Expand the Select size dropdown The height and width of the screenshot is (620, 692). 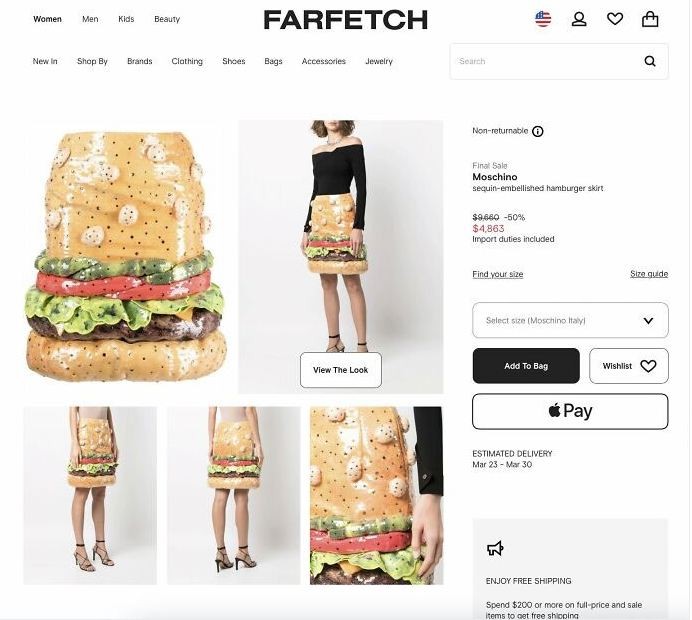coord(570,320)
